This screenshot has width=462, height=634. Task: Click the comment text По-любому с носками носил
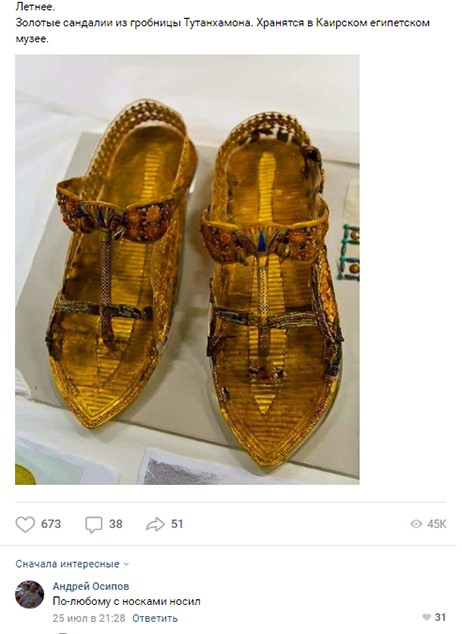pos(127,601)
